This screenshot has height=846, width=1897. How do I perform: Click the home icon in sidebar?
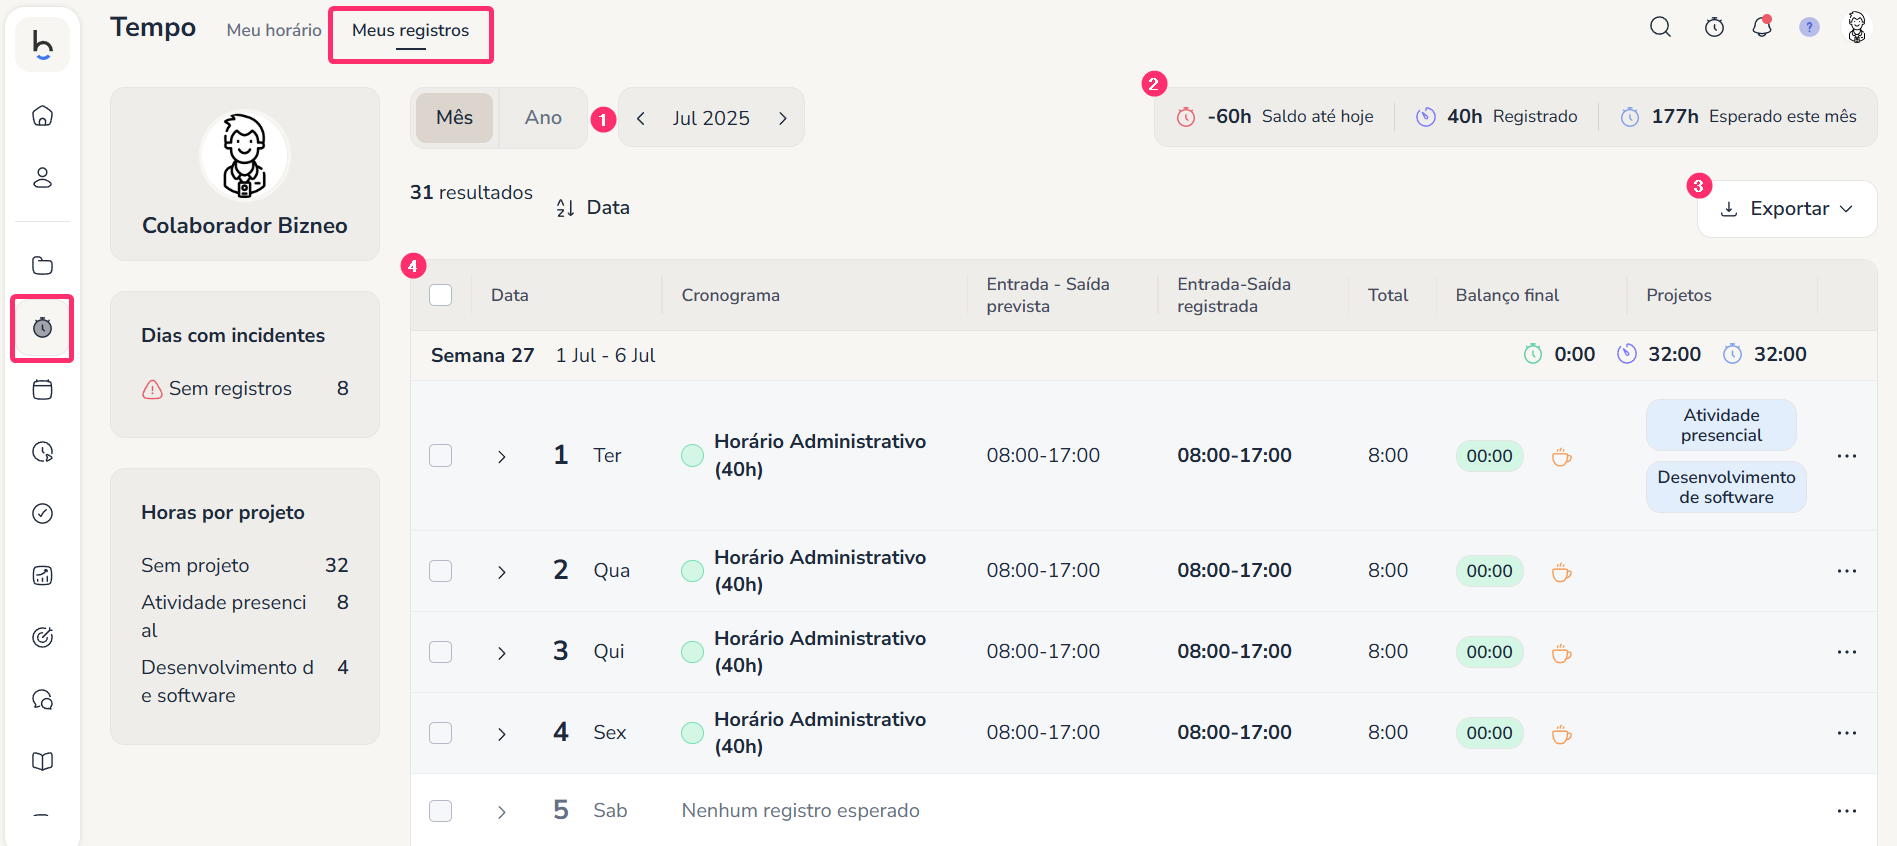point(42,116)
